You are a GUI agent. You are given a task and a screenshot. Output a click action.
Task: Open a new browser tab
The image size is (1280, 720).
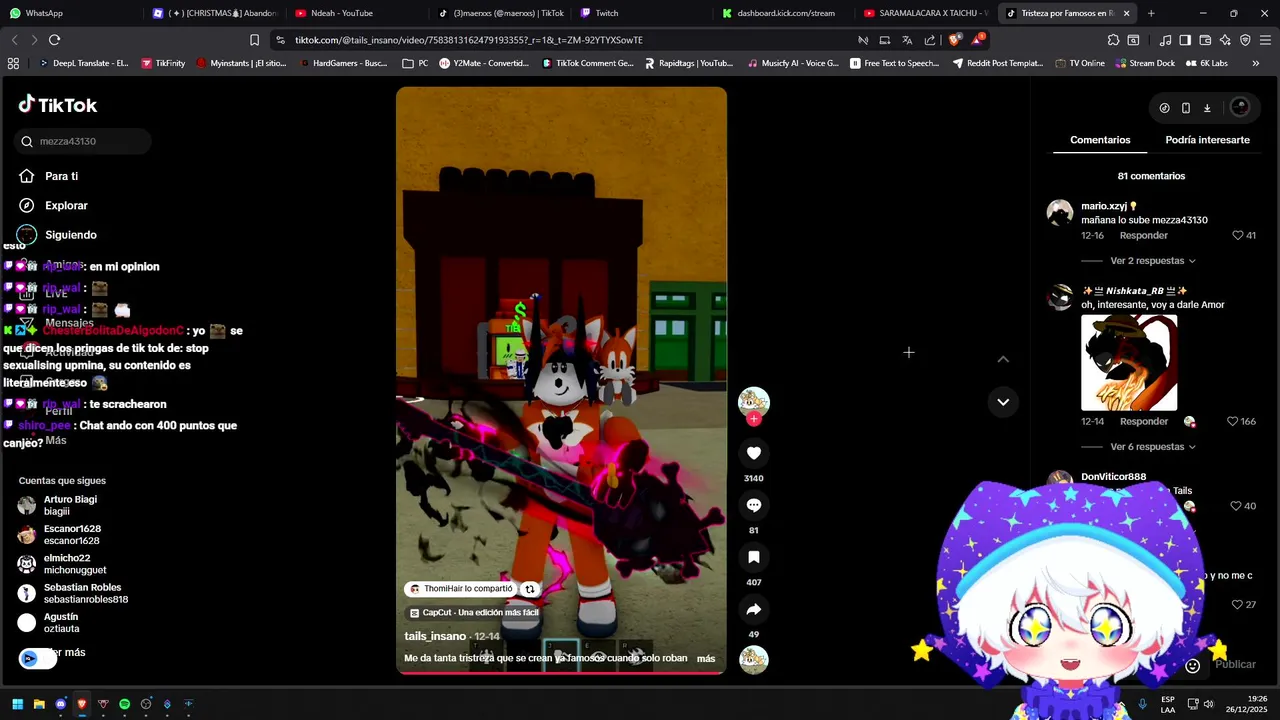click(1151, 13)
